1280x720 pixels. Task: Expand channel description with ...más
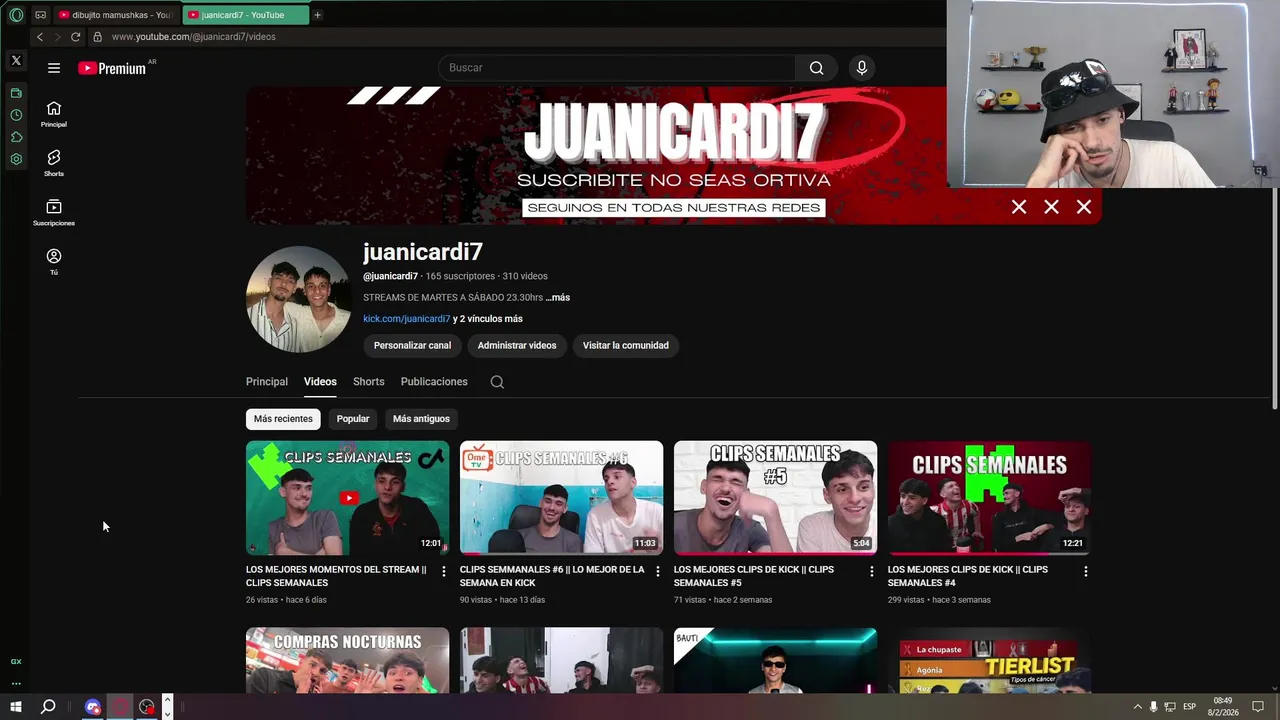point(558,298)
